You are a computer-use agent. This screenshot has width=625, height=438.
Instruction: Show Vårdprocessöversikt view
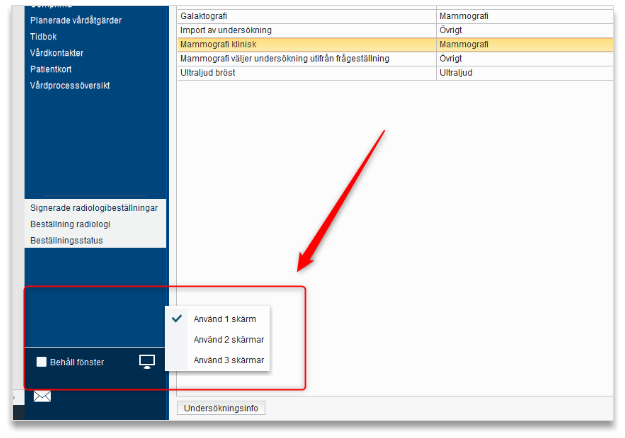[x=70, y=85]
